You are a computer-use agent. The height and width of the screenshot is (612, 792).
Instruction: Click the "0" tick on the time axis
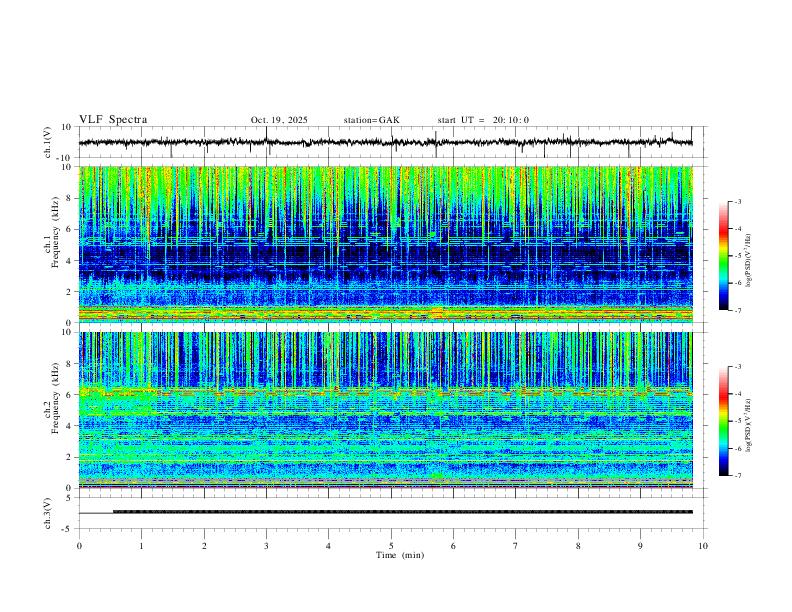click(79, 546)
